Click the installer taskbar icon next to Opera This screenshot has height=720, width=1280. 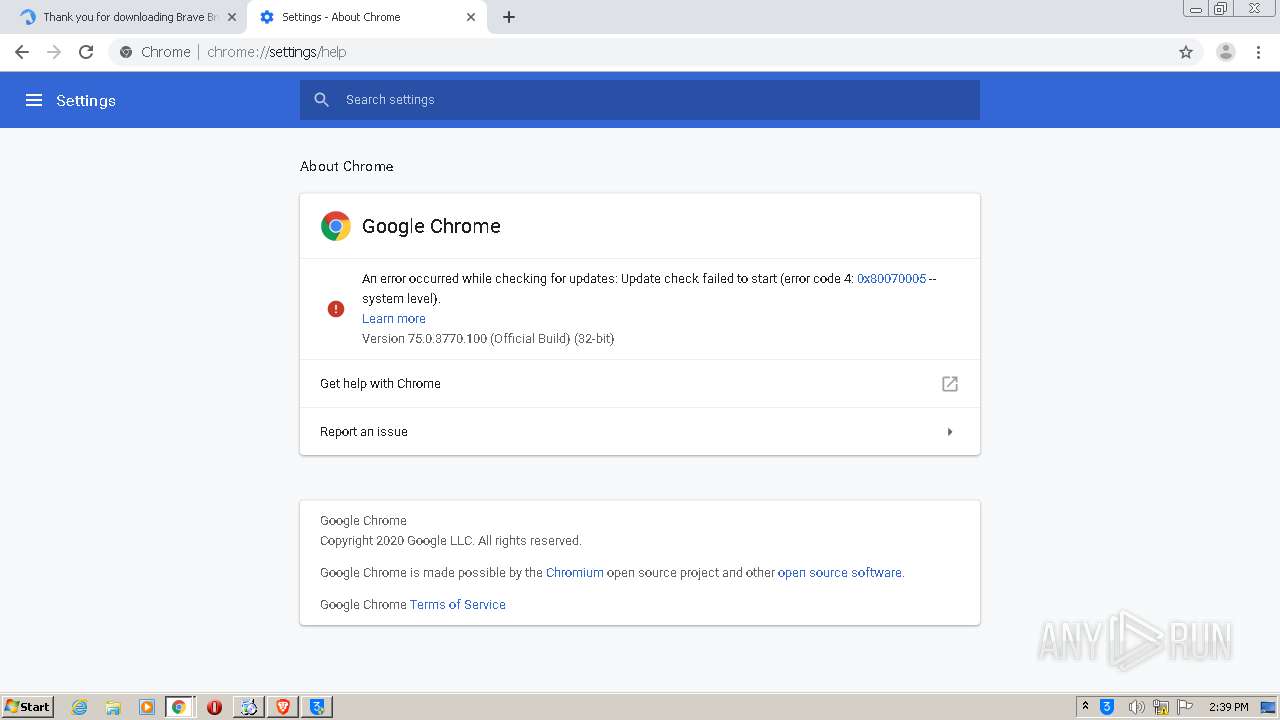tap(249, 707)
